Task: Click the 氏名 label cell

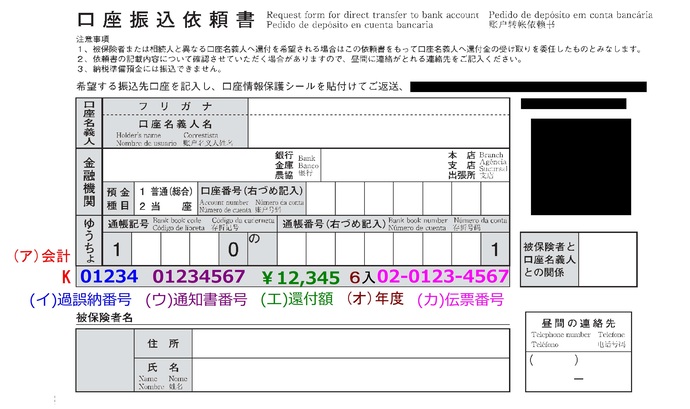Action: (x=163, y=375)
